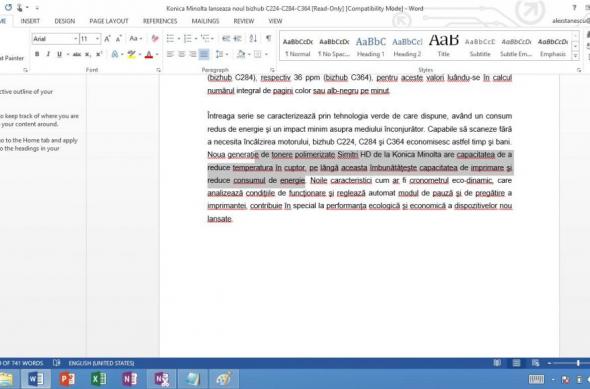Switch to the INSERT tab
Viewport: 590px width, 389px height.
point(30,21)
